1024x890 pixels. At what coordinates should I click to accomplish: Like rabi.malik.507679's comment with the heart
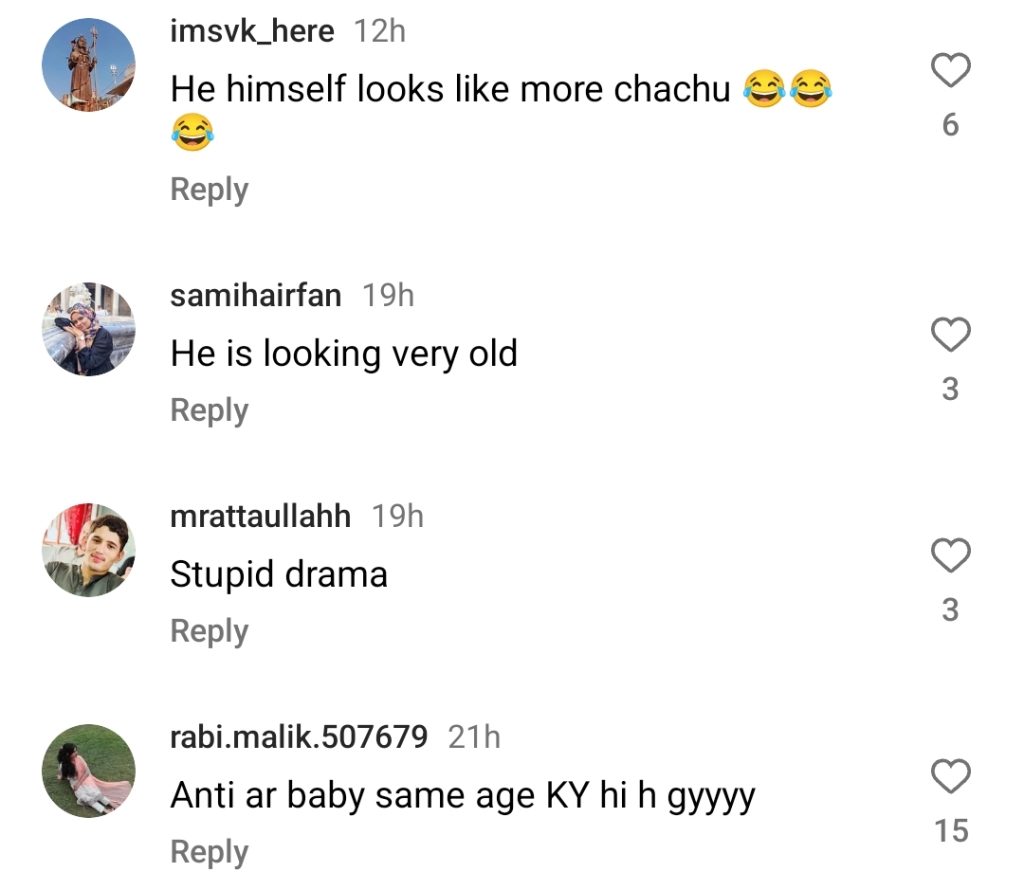(x=951, y=777)
